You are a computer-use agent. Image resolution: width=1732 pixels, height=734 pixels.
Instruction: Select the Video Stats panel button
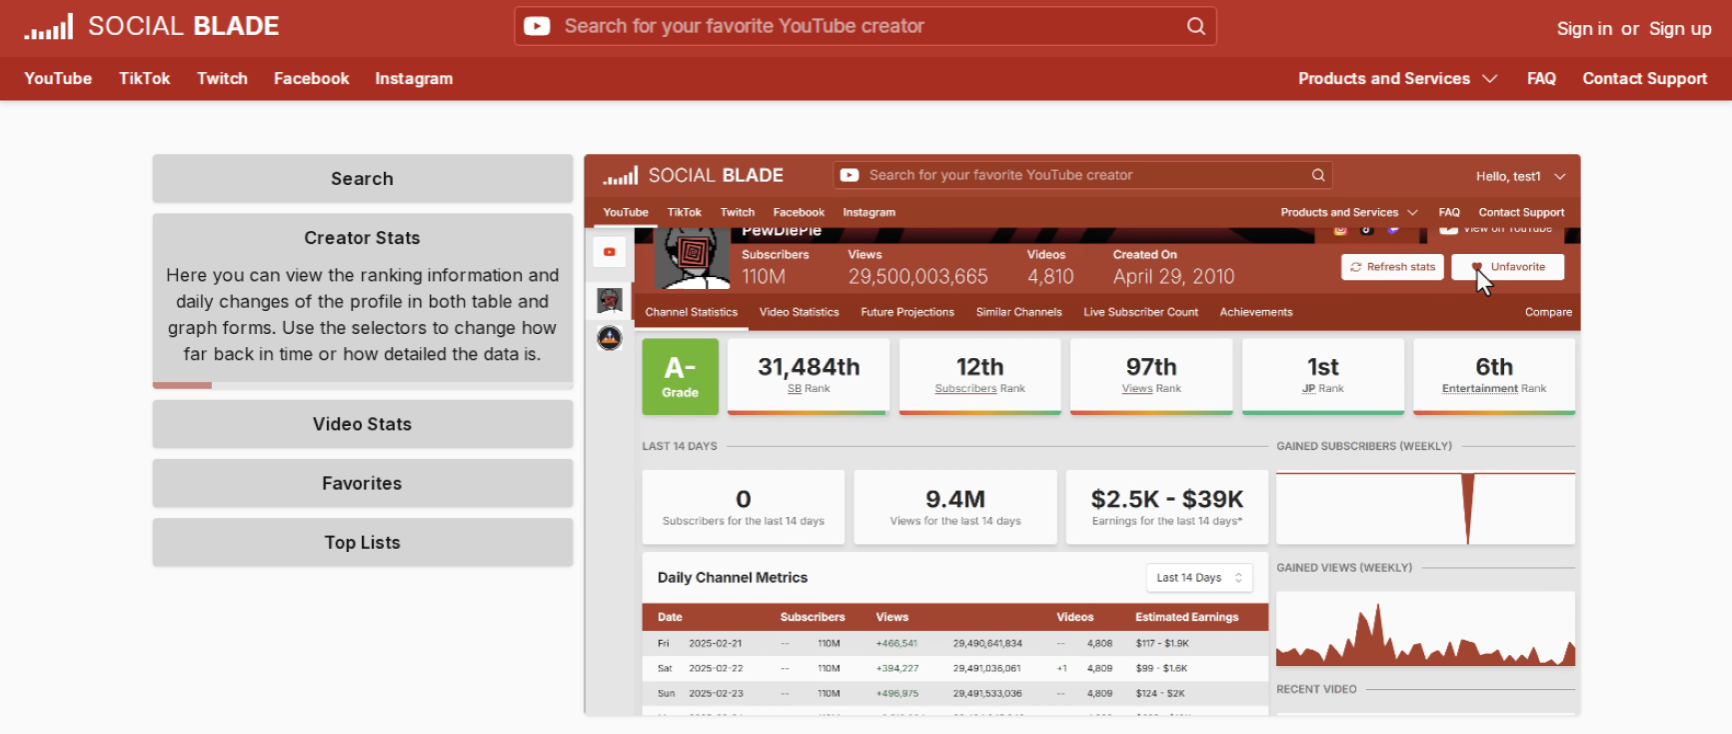click(x=363, y=424)
